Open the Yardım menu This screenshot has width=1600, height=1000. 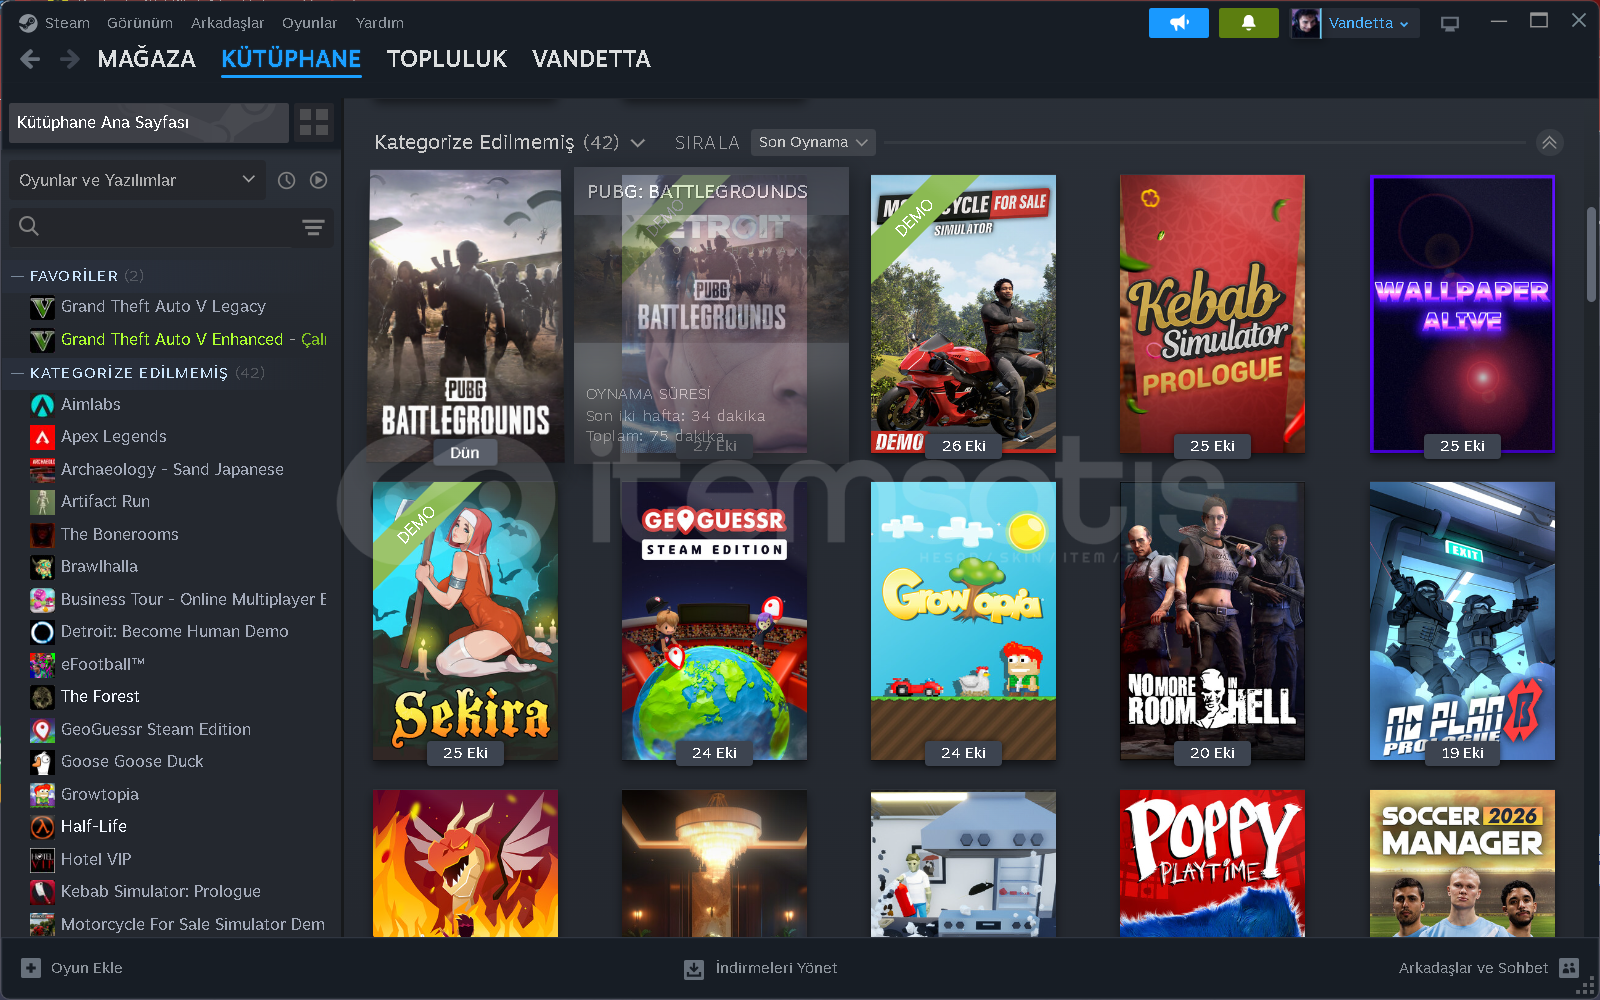click(380, 23)
